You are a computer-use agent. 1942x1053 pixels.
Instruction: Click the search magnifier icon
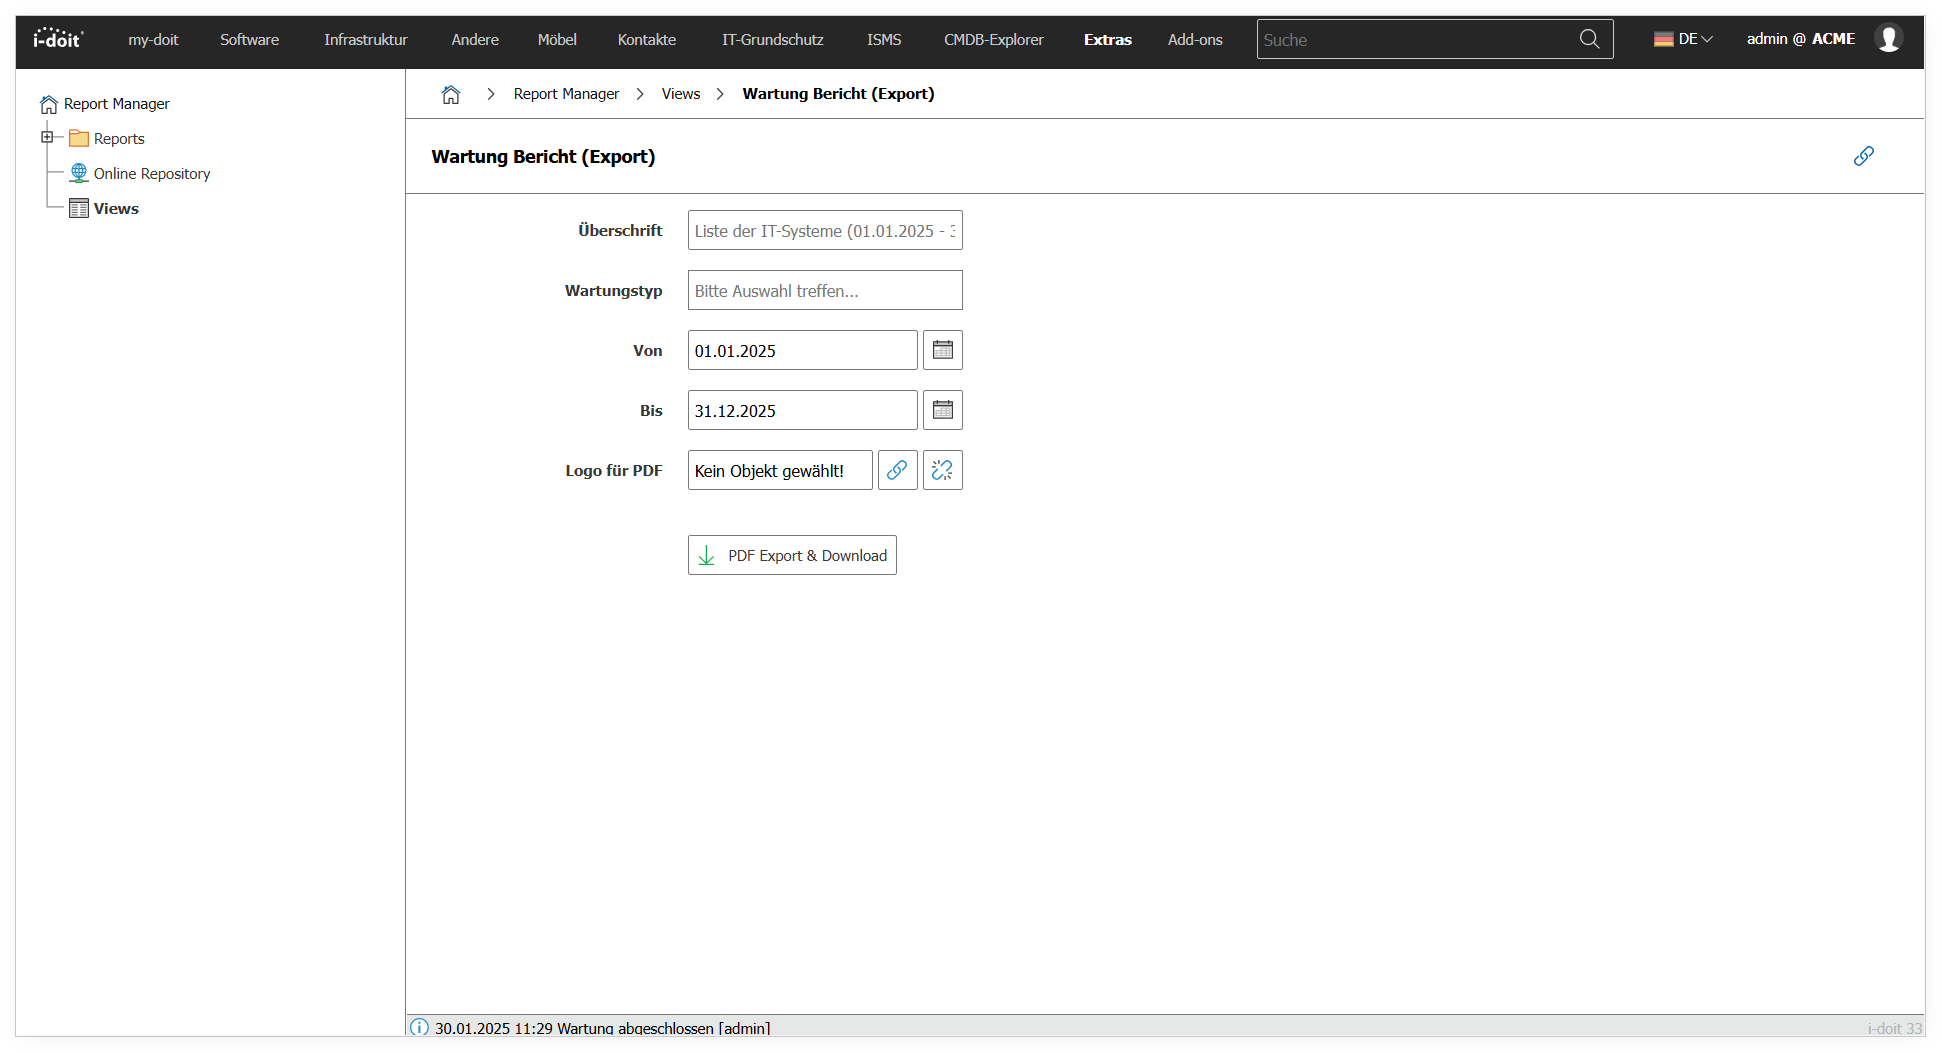click(x=1589, y=39)
